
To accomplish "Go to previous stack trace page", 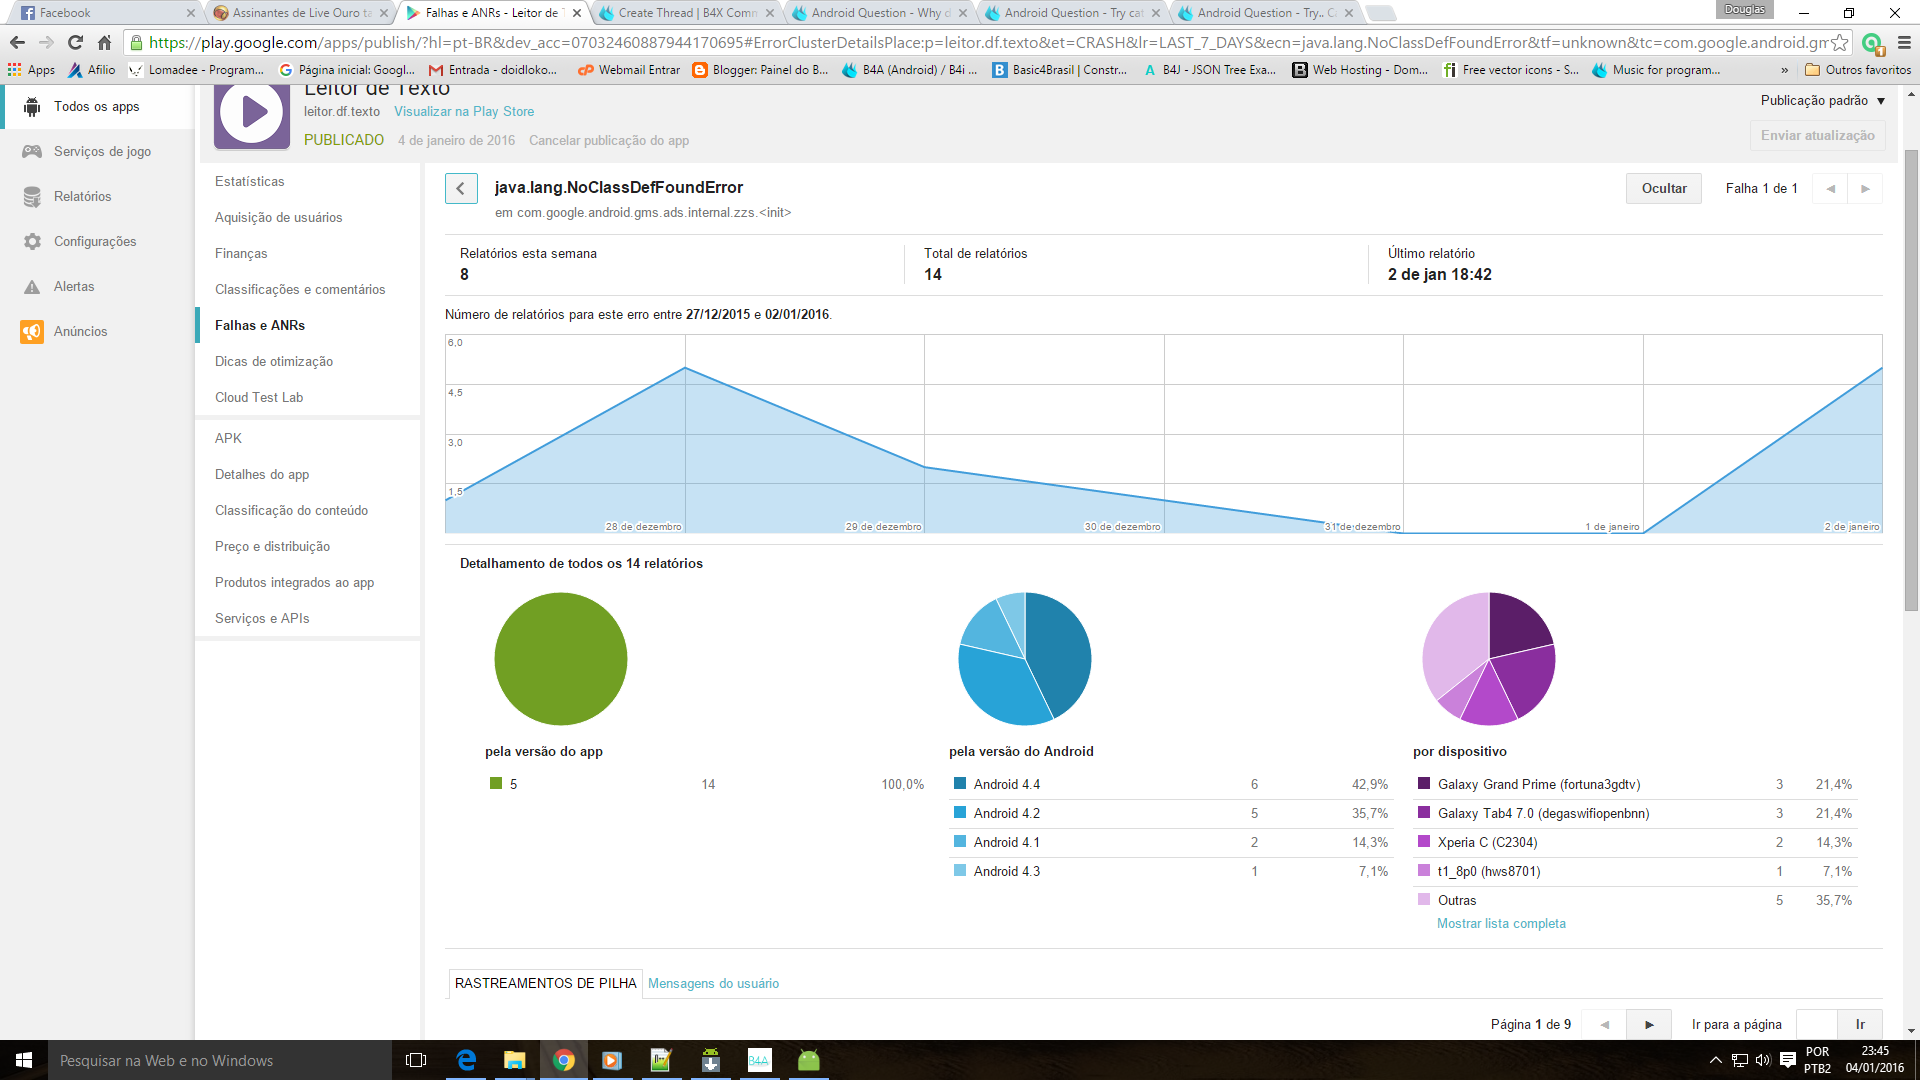I will pyautogui.click(x=1605, y=1024).
